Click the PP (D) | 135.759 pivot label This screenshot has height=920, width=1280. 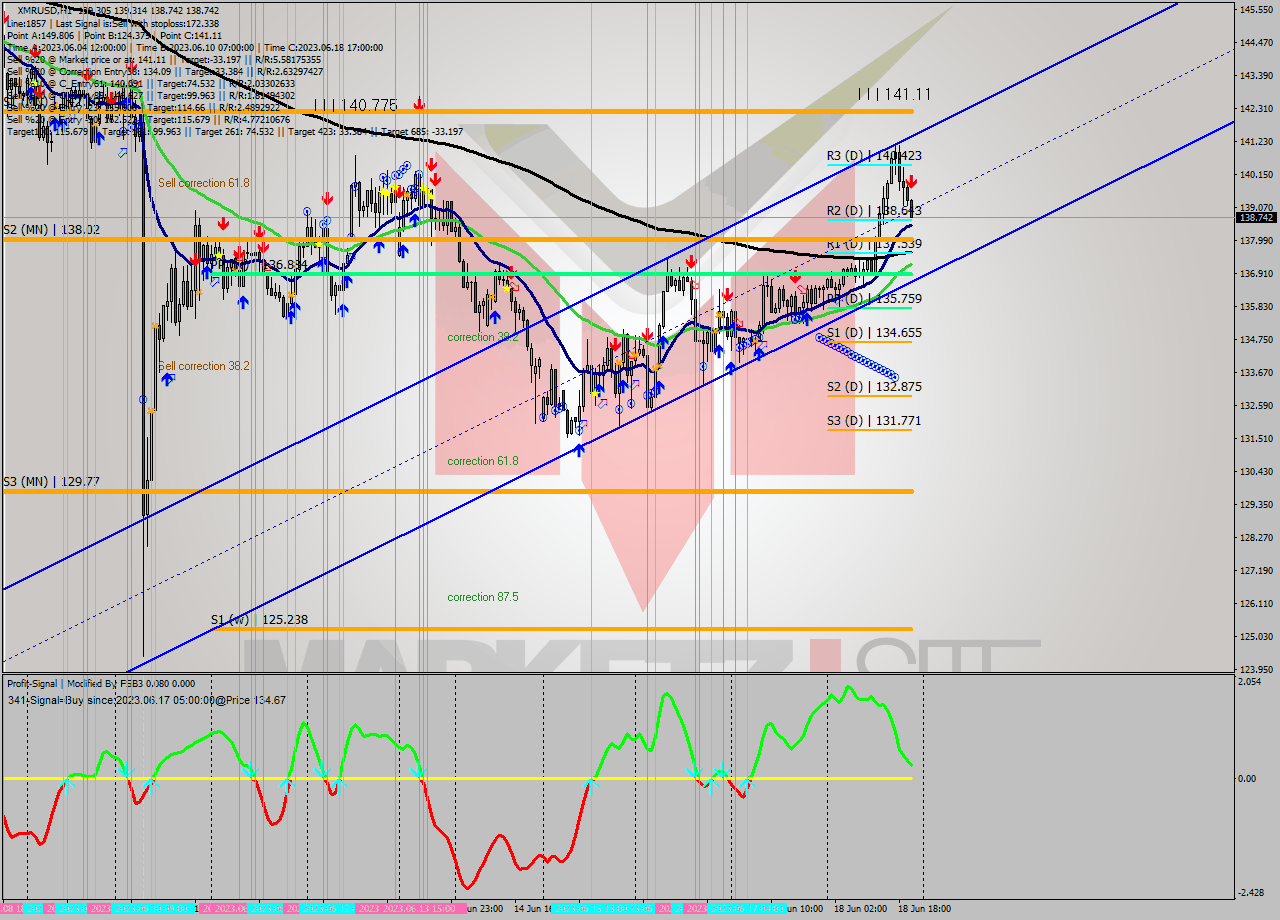[x=874, y=298]
